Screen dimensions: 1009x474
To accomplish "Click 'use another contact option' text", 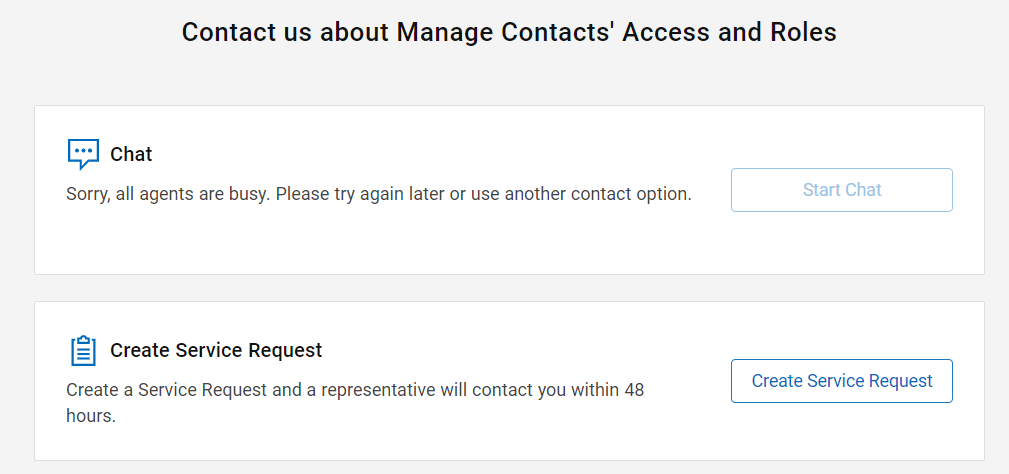I will pyautogui.click(x=580, y=194).
